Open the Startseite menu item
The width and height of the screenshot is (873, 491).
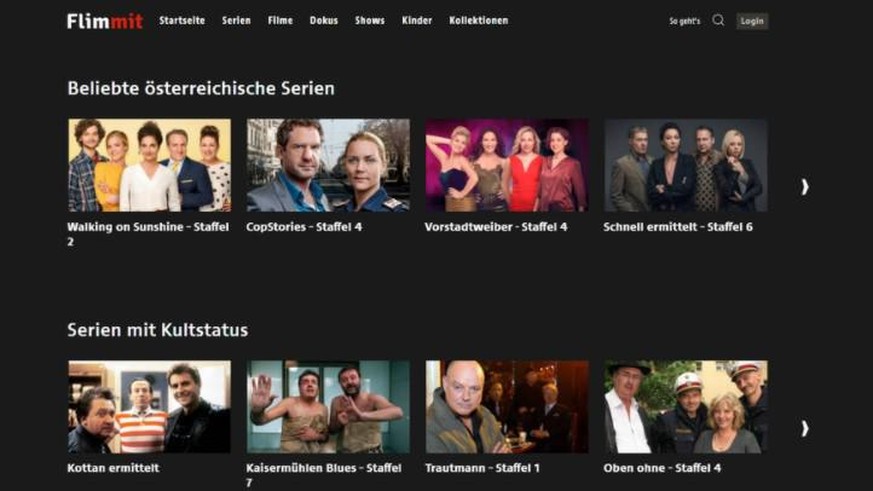pyautogui.click(x=182, y=21)
